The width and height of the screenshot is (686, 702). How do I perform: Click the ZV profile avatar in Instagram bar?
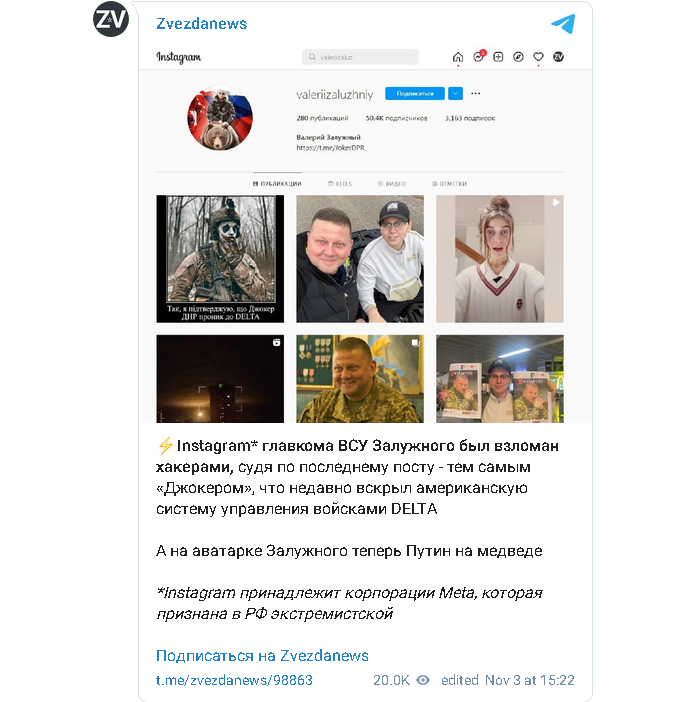pos(558,57)
